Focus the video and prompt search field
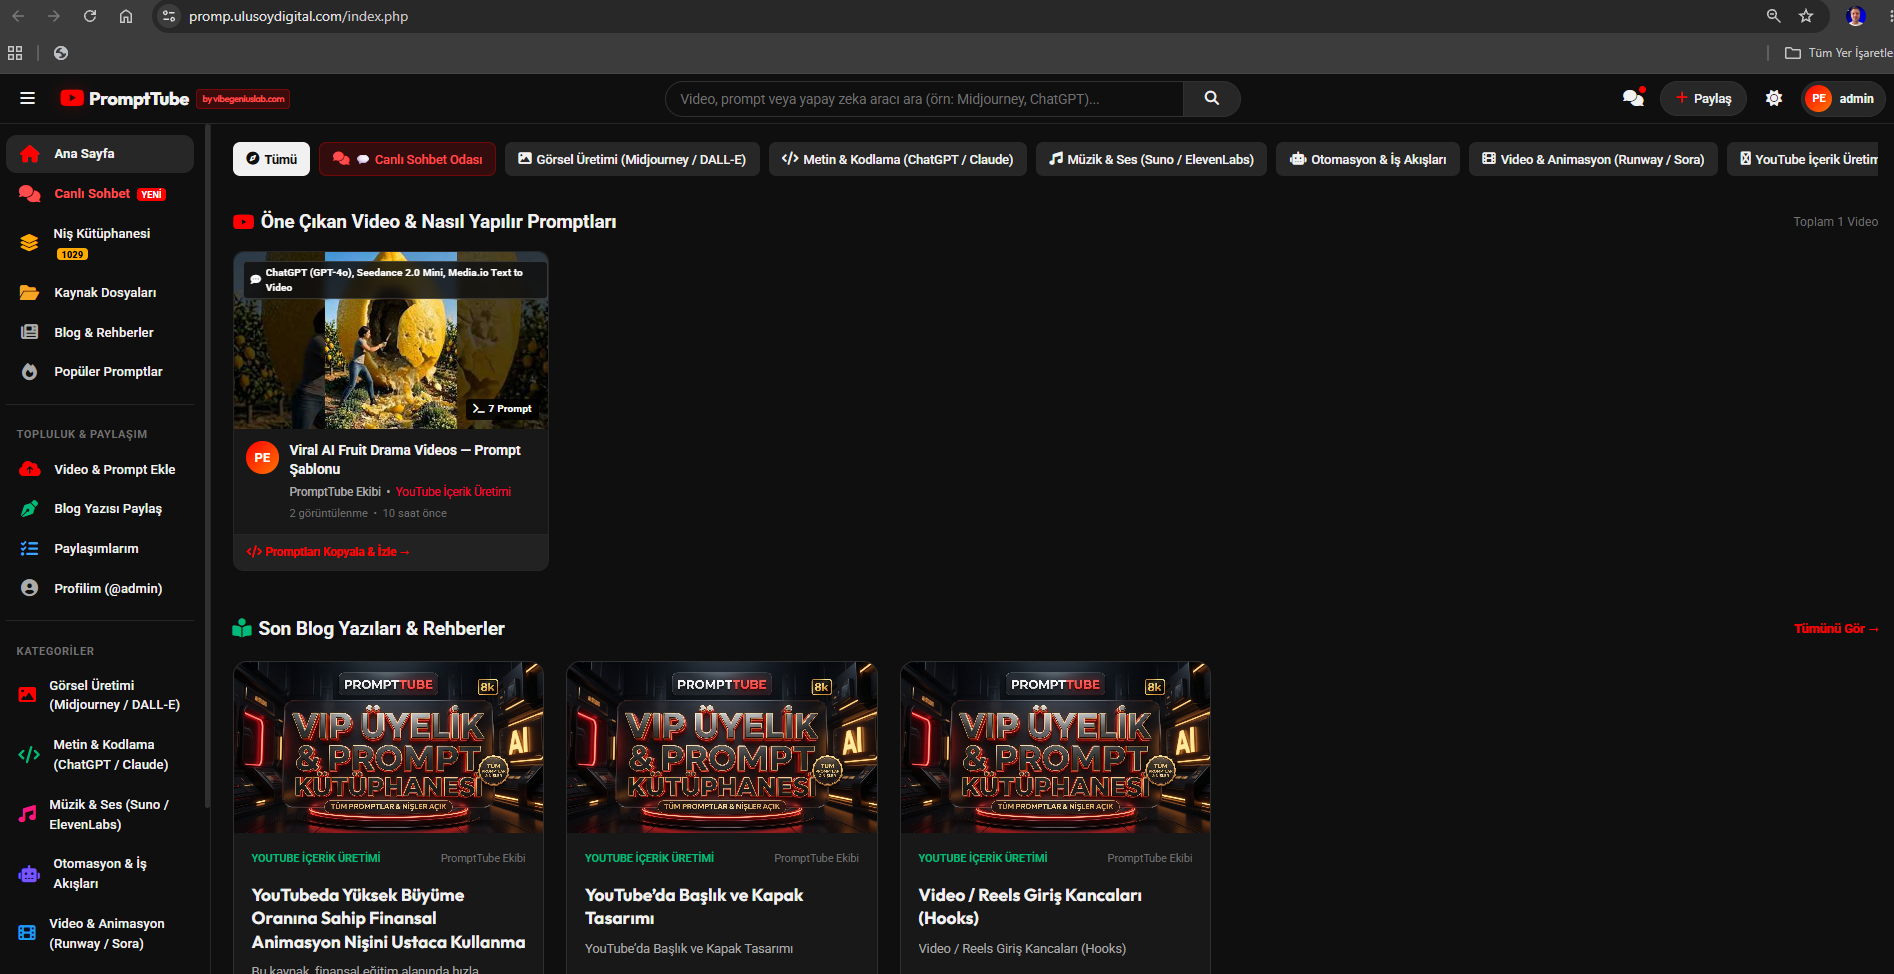This screenshot has width=1894, height=974. click(x=924, y=98)
